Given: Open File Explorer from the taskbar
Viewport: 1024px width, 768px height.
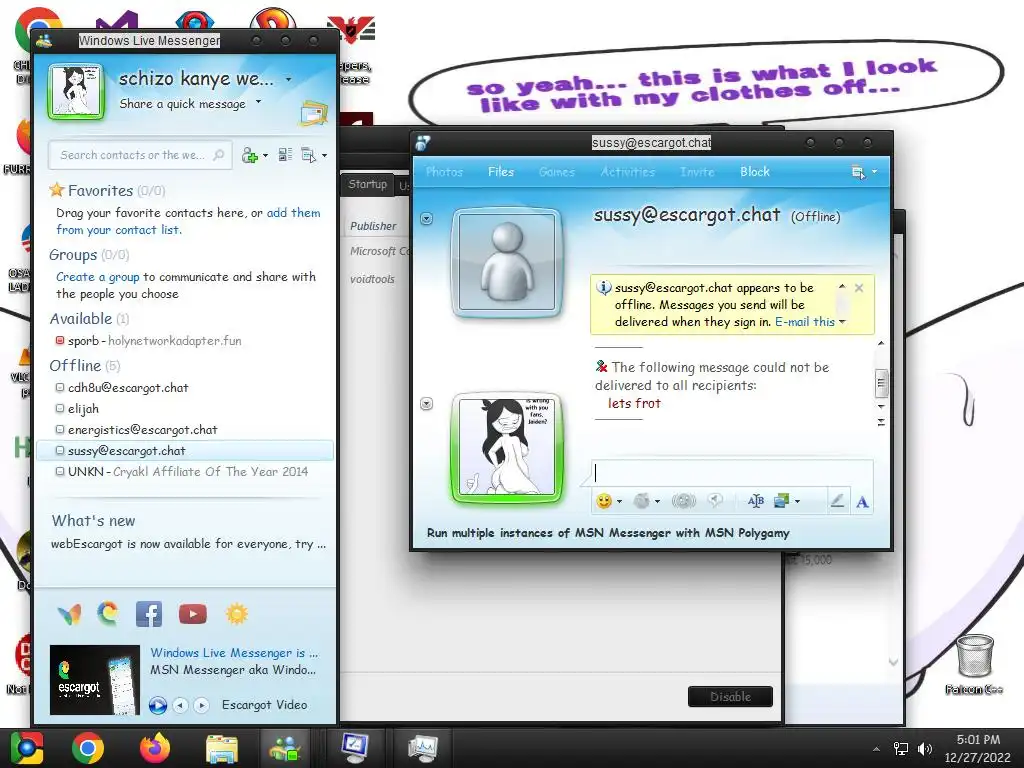Looking at the screenshot, I should (x=222, y=748).
